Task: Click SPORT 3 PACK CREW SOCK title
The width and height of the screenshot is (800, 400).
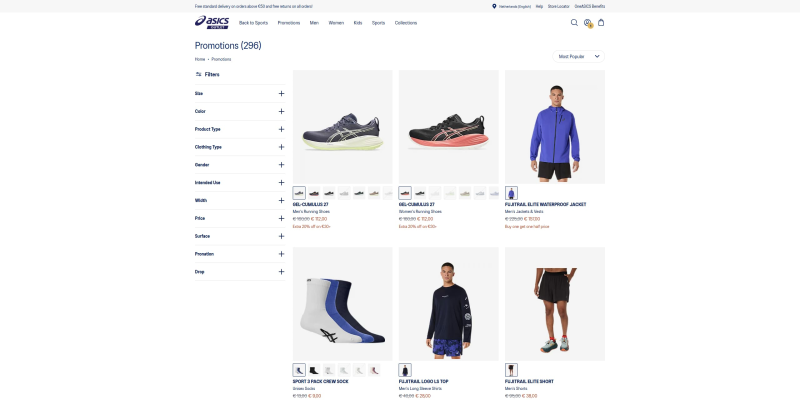Action: 320,382
